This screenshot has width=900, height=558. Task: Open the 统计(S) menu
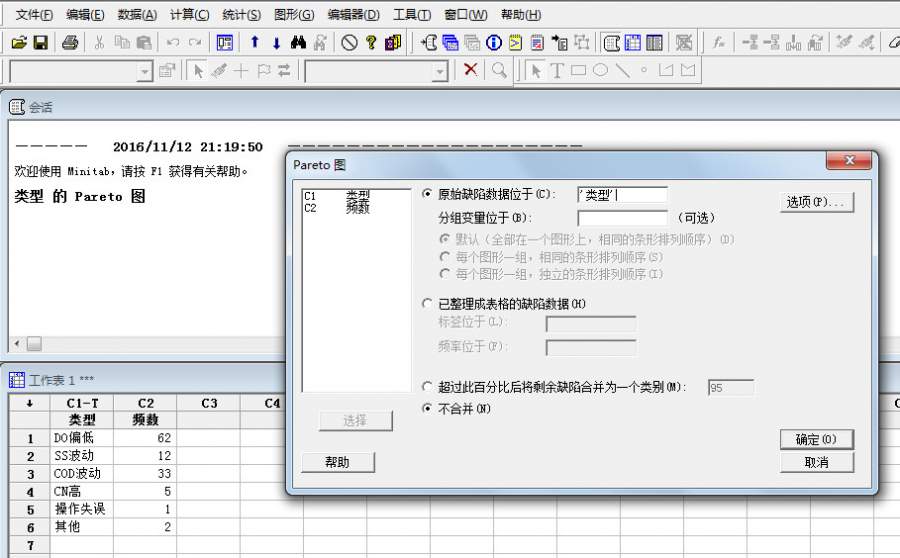[x=241, y=15]
